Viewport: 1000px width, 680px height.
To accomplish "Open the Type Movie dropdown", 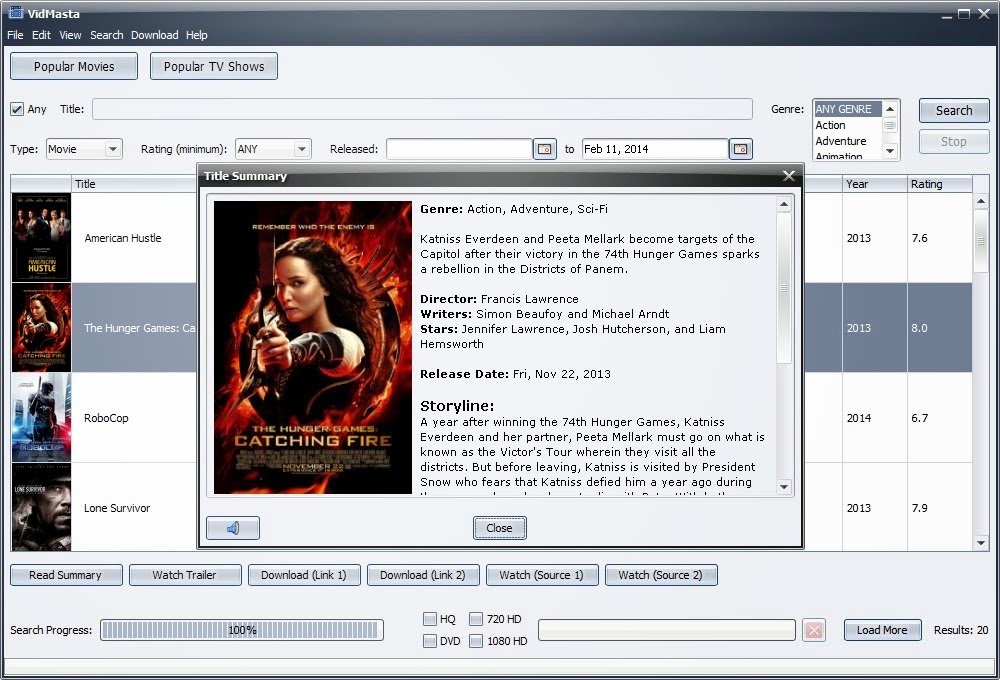I will pos(112,149).
